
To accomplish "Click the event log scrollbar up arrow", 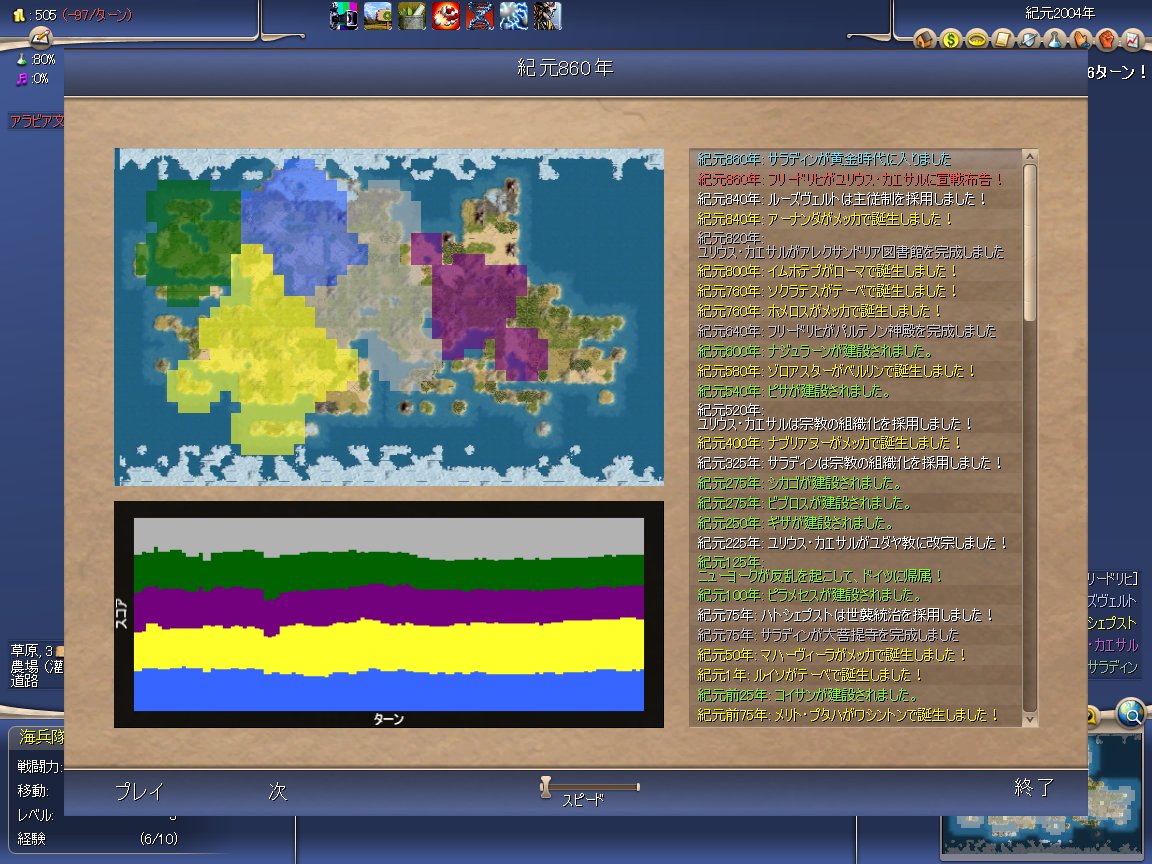I will click(x=1030, y=156).
